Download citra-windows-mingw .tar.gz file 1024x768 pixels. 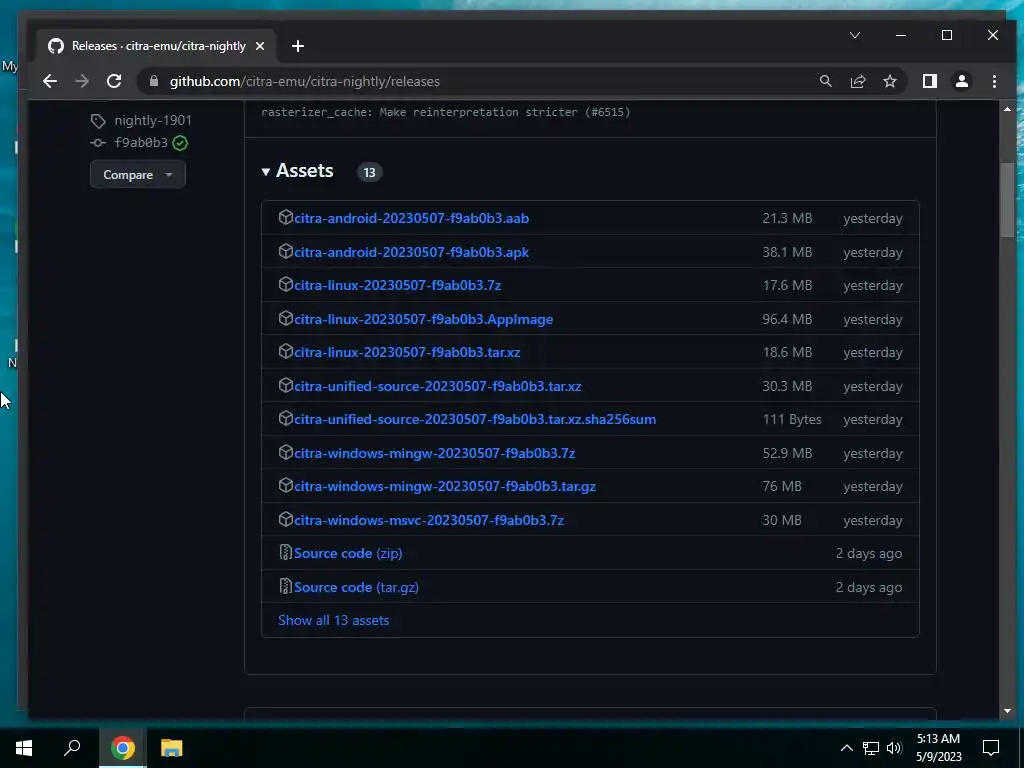tap(445, 487)
